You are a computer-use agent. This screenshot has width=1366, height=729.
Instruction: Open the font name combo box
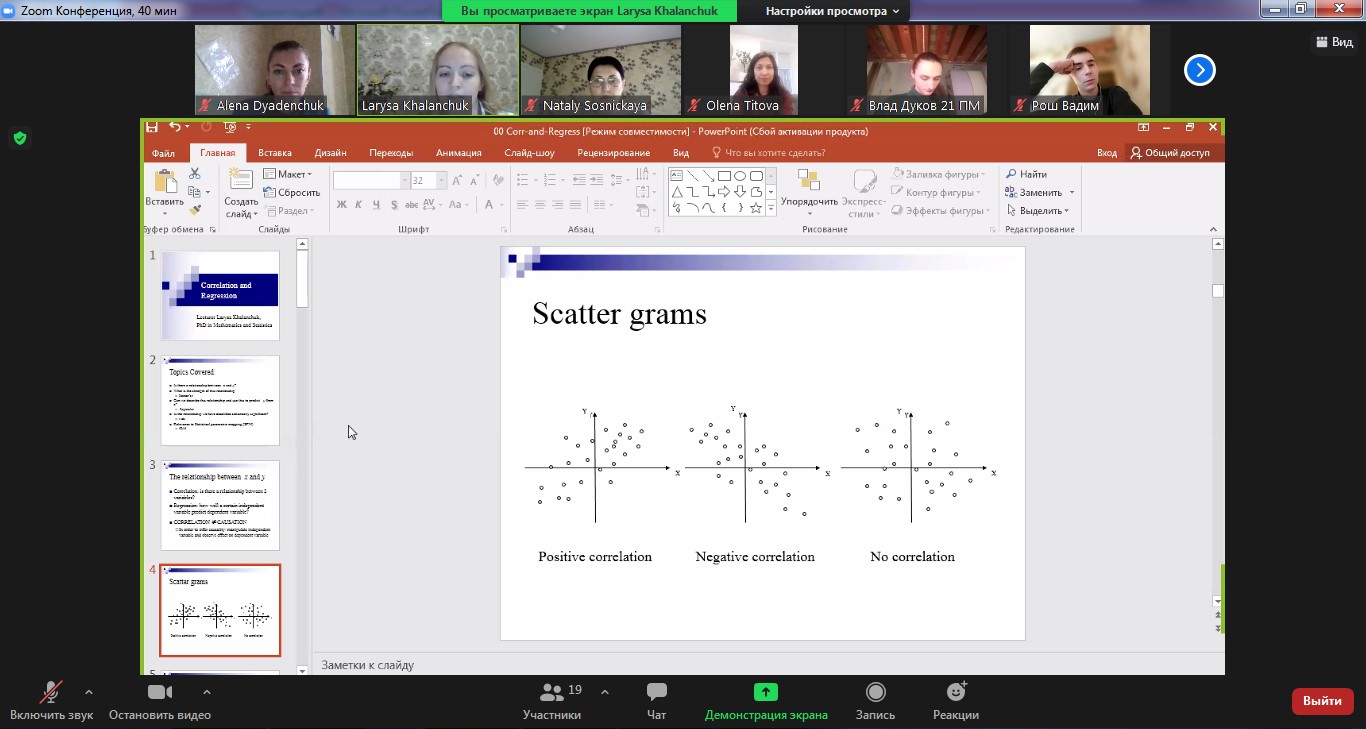point(371,181)
